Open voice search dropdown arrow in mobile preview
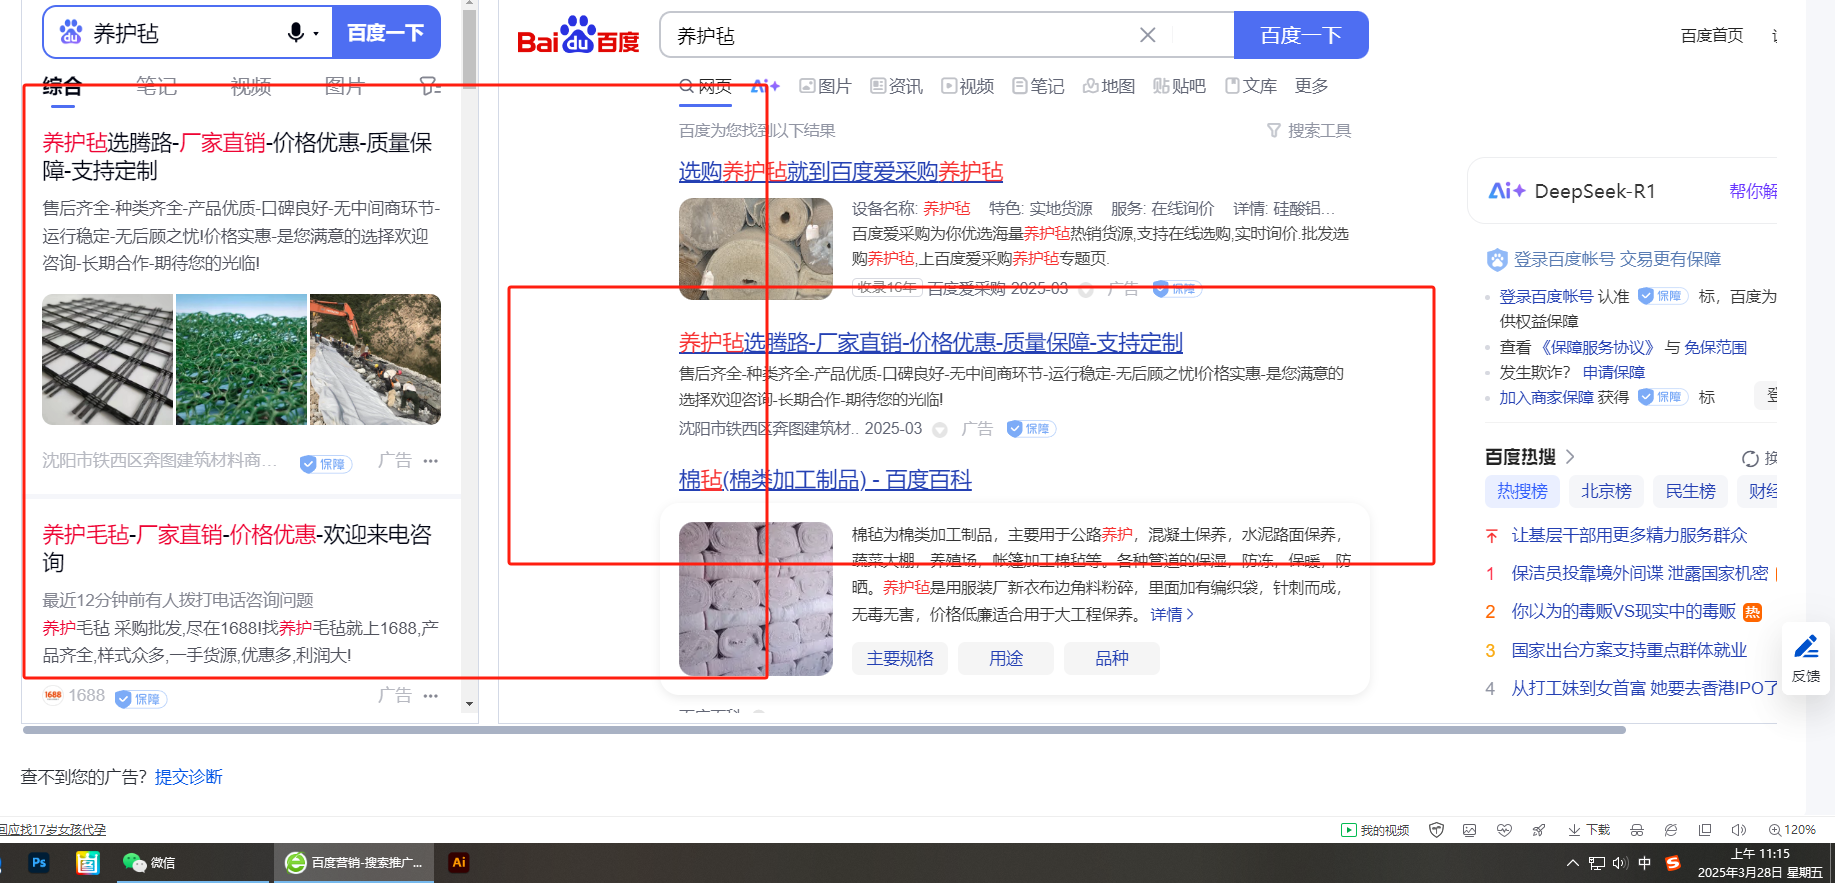Image resolution: width=1835 pixels, height=883 pixels. (x=316, y=34)
